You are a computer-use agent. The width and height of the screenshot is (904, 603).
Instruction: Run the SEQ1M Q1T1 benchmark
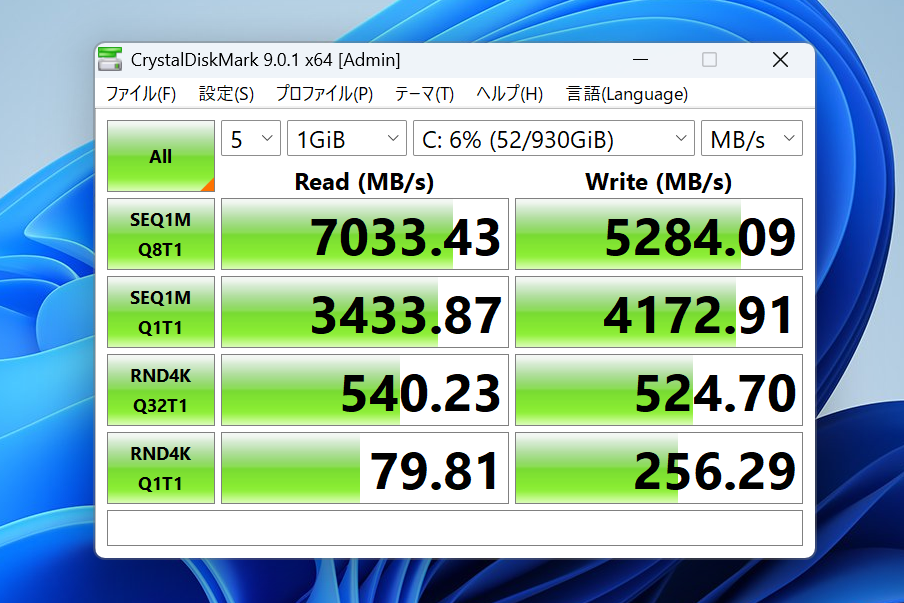[160, 312]
